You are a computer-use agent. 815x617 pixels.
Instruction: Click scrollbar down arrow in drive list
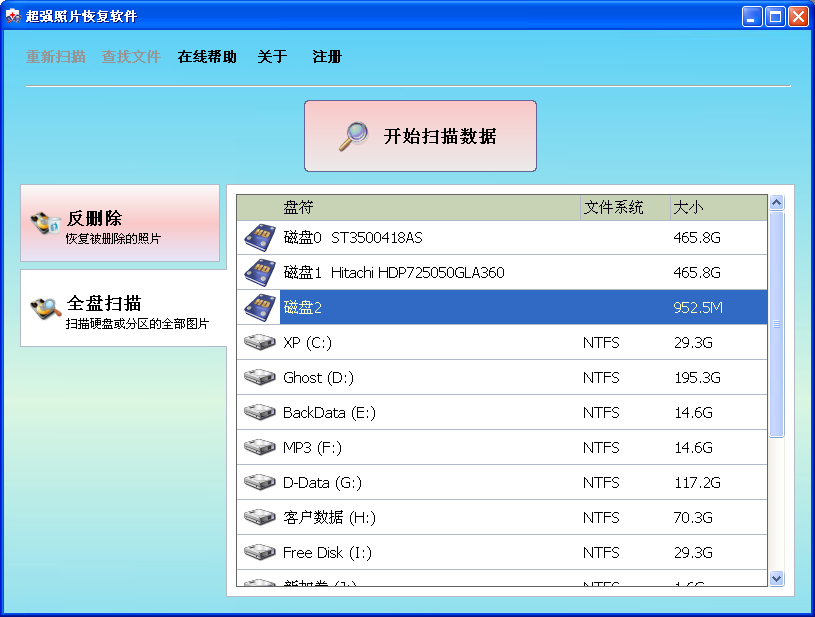tap(776, 578)
